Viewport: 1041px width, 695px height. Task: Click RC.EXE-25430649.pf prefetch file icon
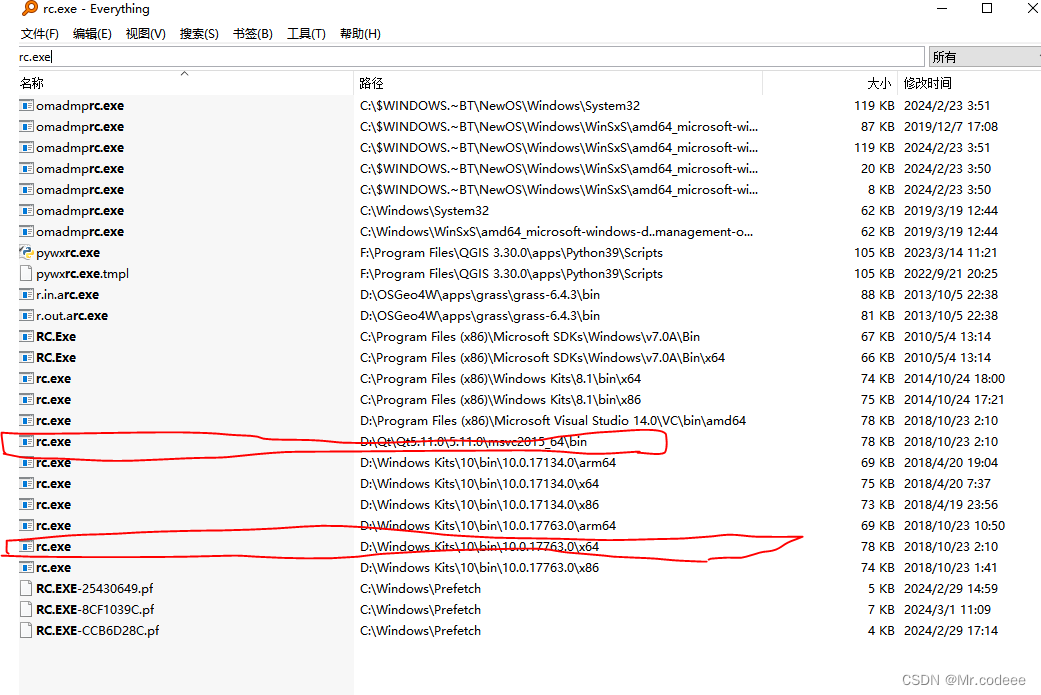coord(27,589)
